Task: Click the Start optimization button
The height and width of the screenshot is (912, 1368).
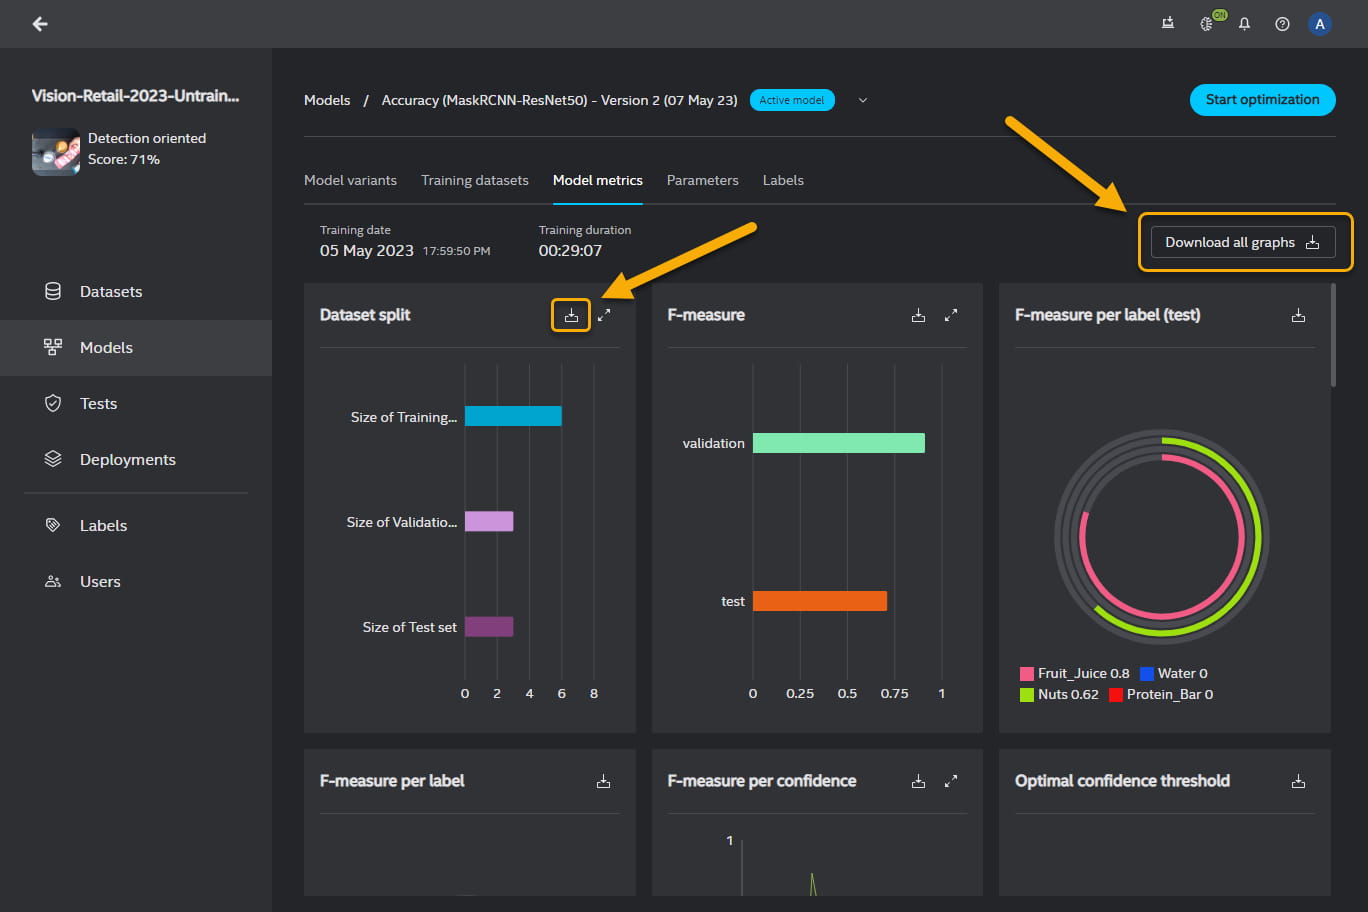Action: pyautogui.click(x=1262, y=100)
